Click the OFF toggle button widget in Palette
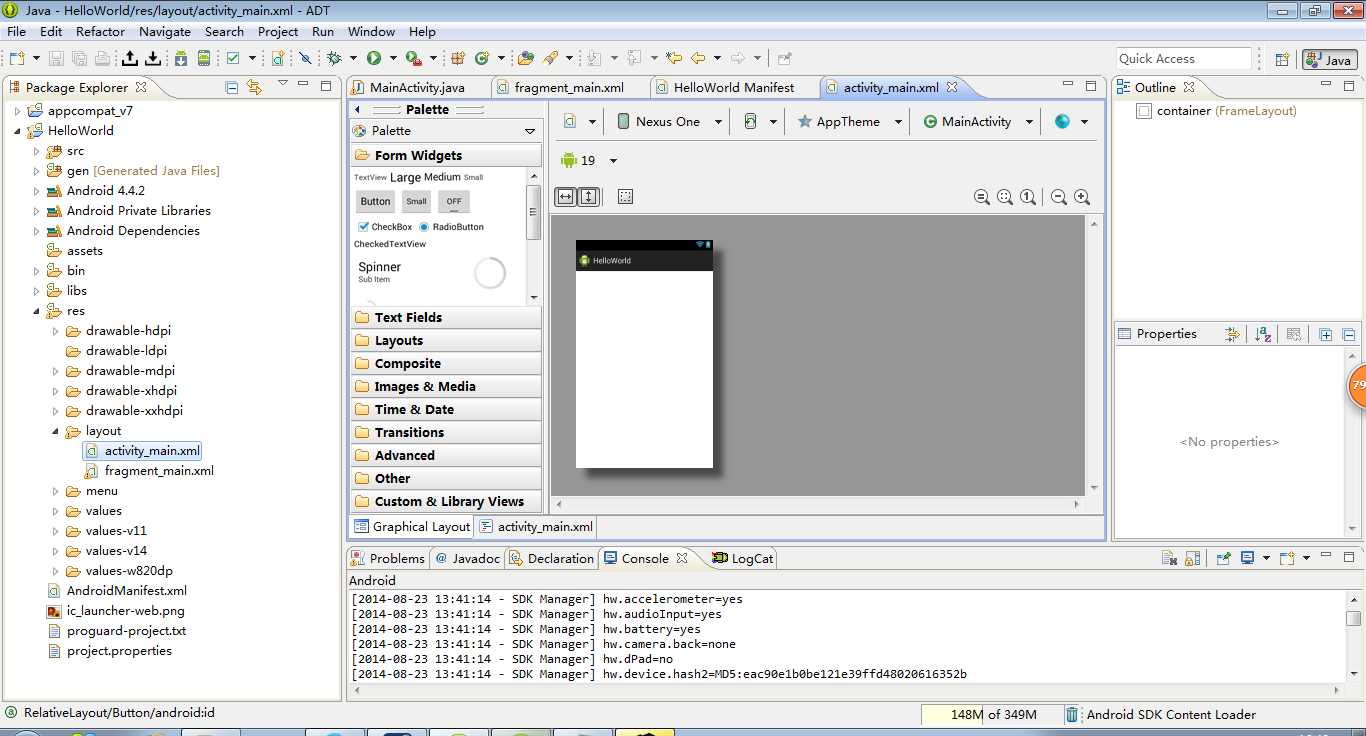The width and height of the screenshot is (1366, 736). (x=454, y=201)
